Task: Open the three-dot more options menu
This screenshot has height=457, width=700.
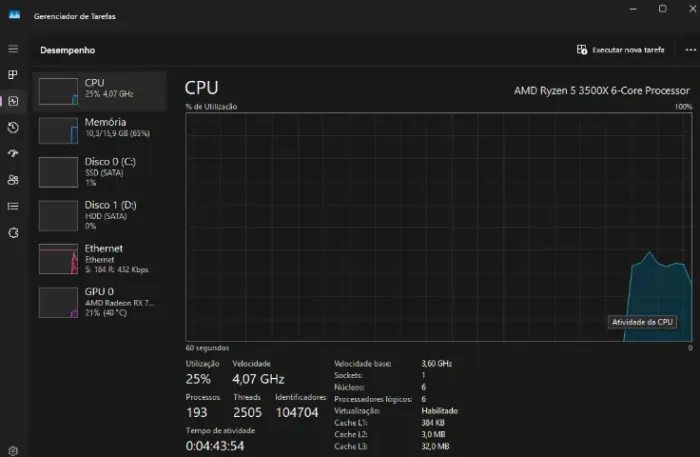Action: click(691, 50)
